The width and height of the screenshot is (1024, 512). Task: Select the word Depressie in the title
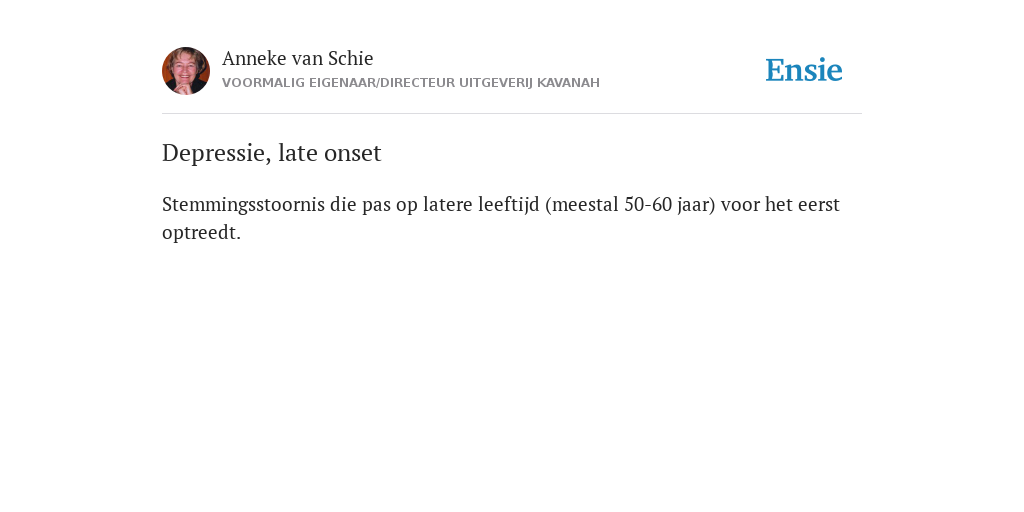216,153
